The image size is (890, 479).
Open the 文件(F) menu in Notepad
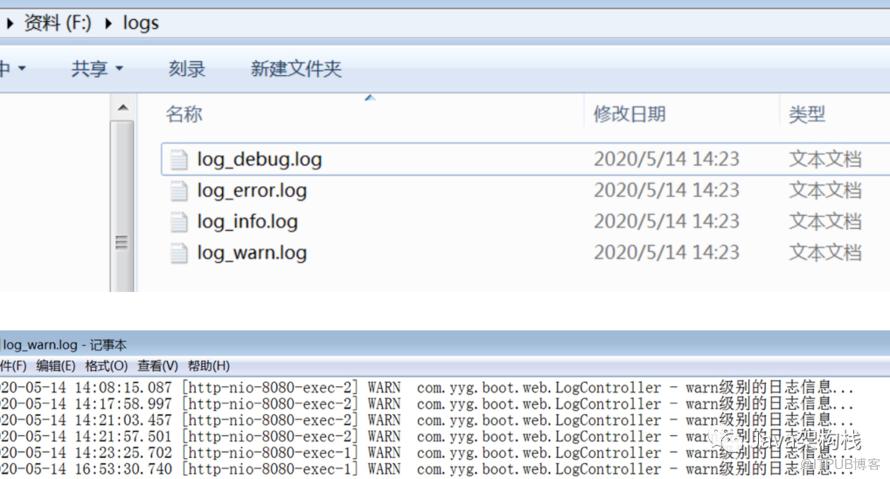(13, 366)
